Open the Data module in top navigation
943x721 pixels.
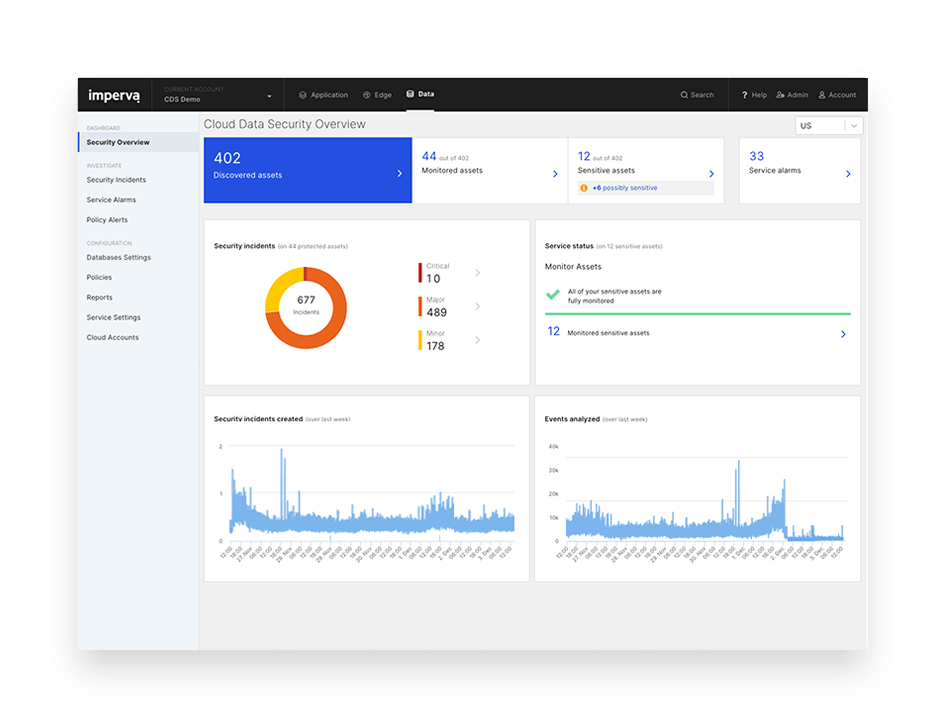click(420, 94)
